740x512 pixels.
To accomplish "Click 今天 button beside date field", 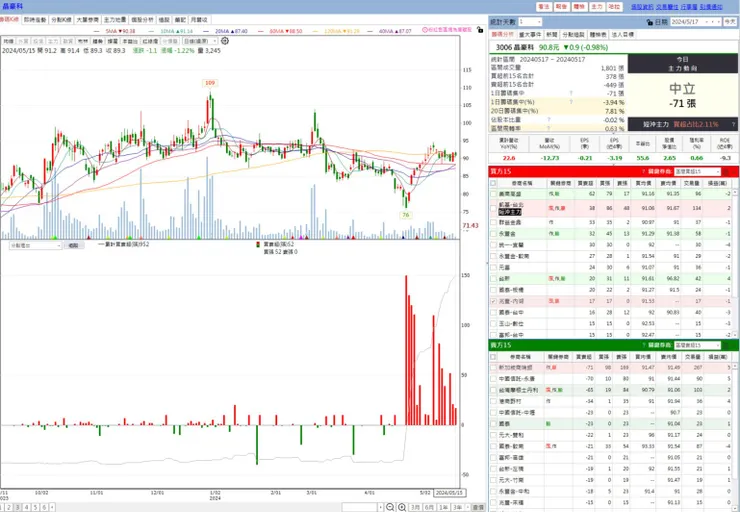I will coord(730,22).
